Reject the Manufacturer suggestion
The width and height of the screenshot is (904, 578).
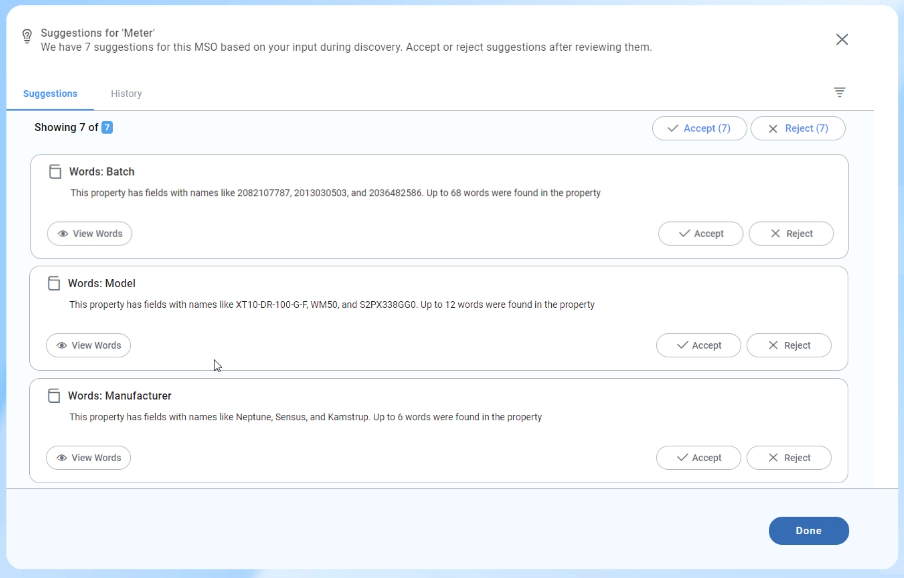(x=788, y=458)
